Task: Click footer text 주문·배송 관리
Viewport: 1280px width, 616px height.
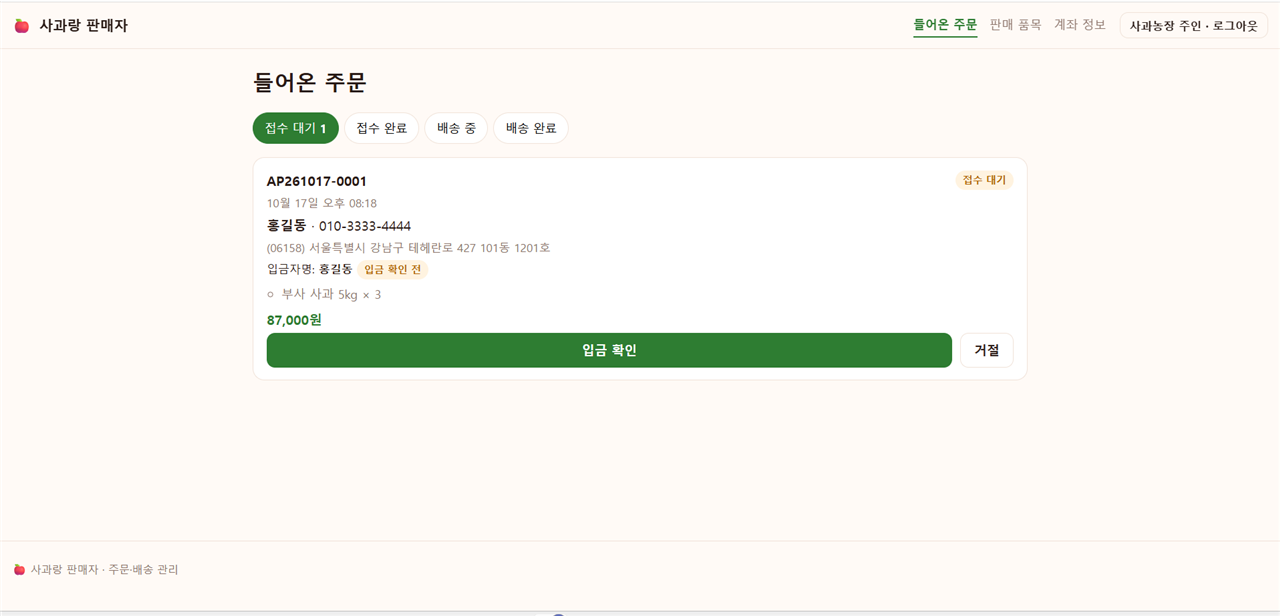Action: click(144, 569)
